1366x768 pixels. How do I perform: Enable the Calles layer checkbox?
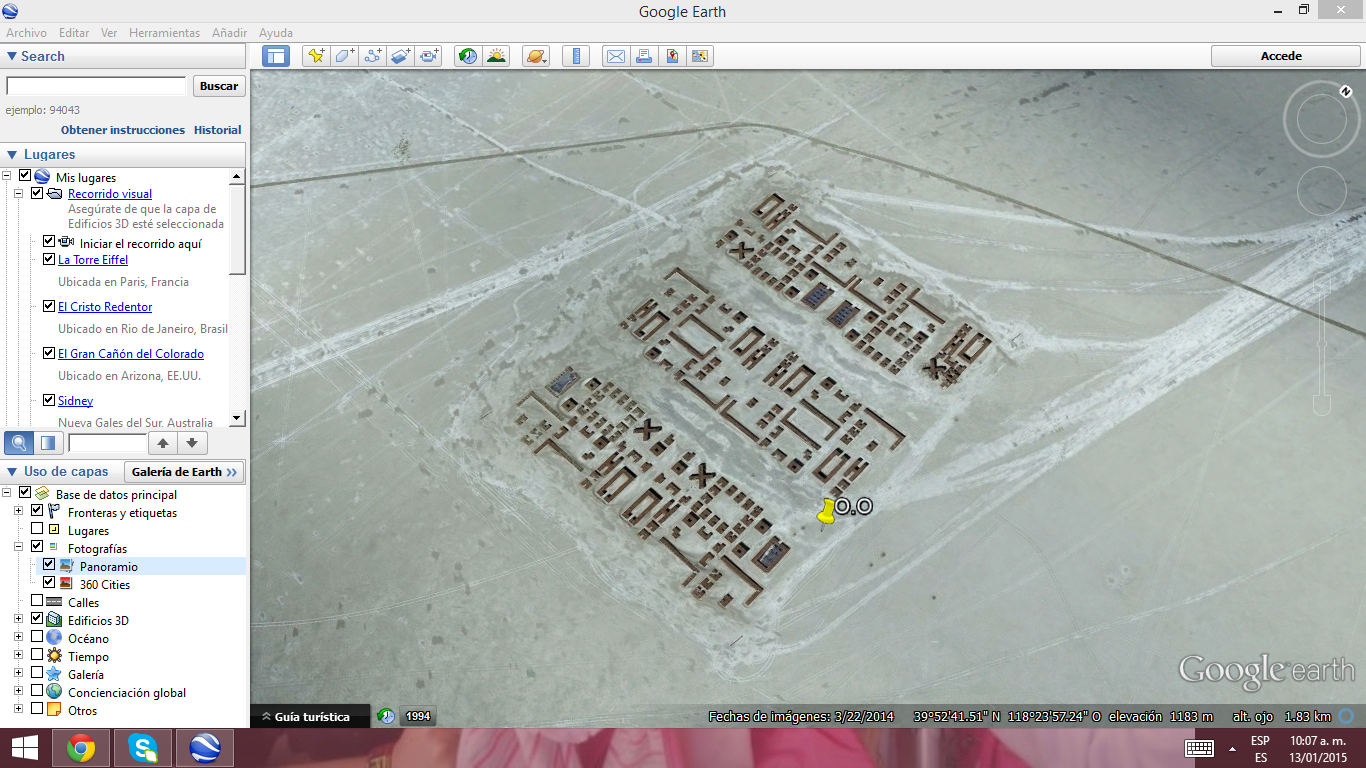point(37,601)
